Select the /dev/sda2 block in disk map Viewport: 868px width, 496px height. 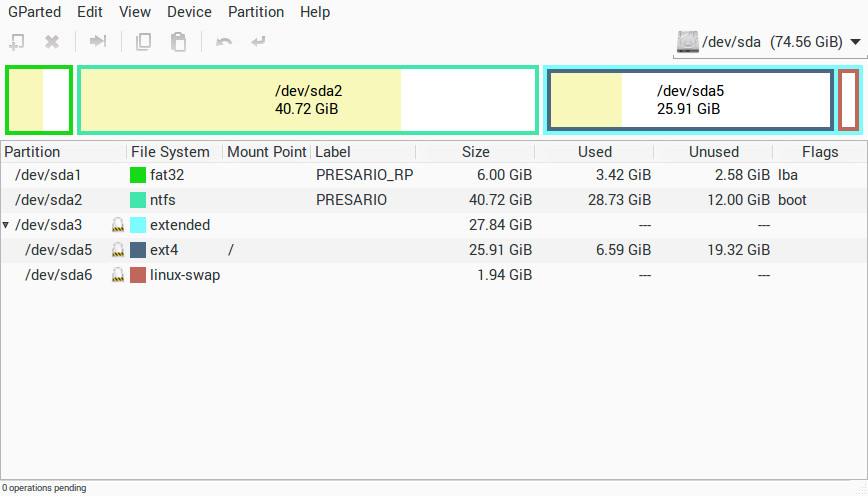click(308, 100)
